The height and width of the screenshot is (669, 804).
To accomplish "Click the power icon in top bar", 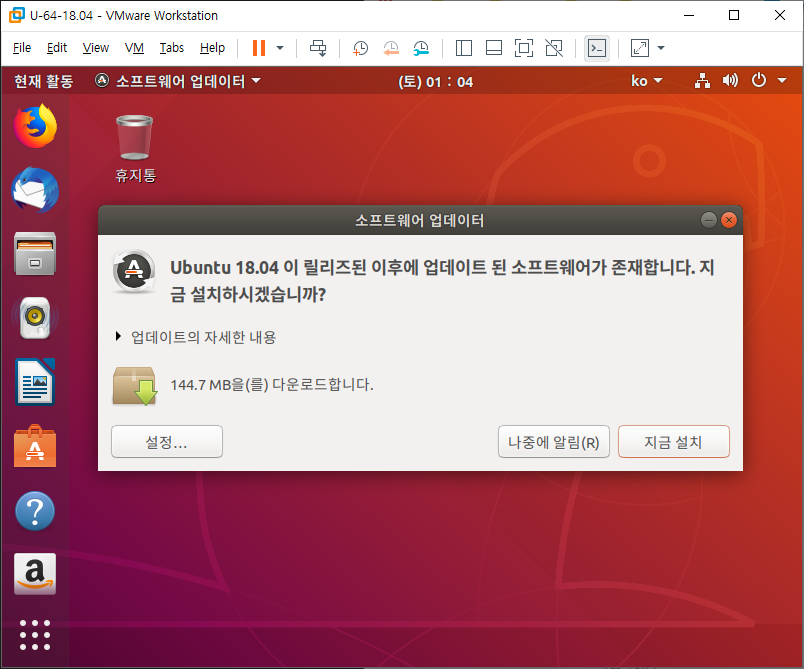I will [758, 80].
